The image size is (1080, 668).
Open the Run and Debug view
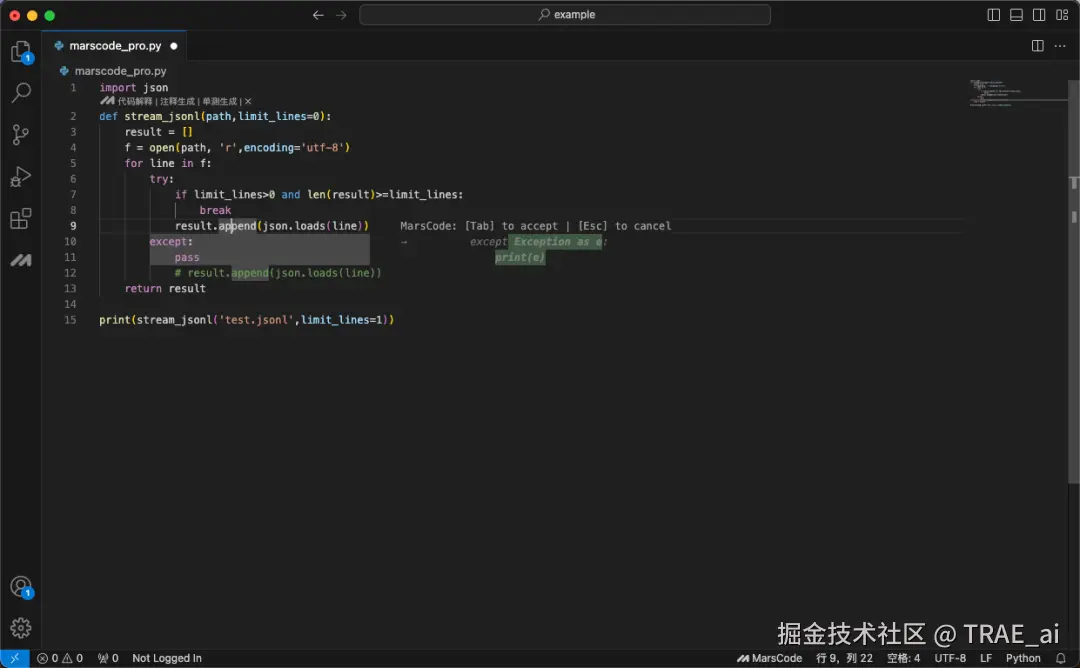(21, 176)
